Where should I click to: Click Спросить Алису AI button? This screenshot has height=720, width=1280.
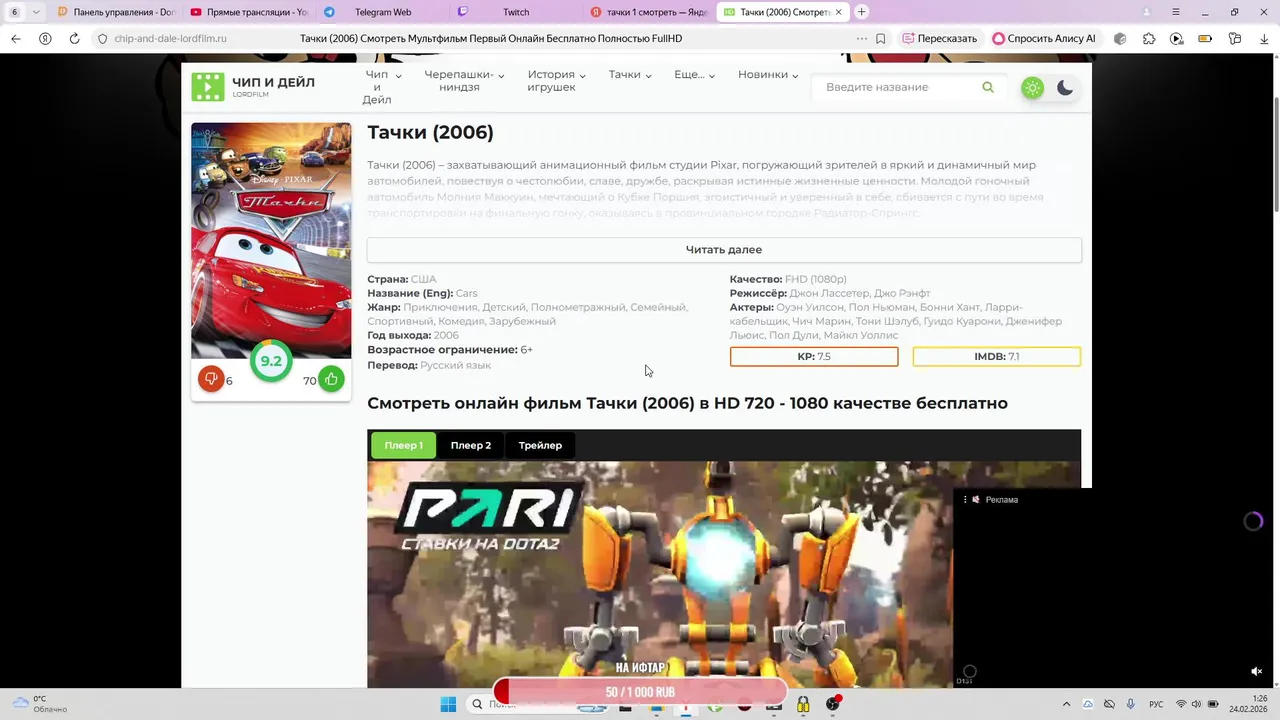(x=1044, y=38)
